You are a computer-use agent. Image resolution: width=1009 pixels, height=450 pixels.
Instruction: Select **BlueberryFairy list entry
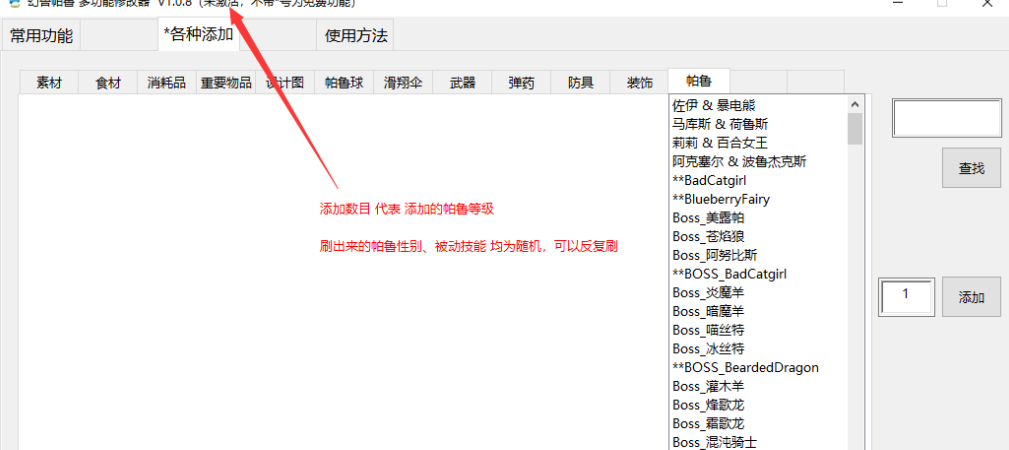tap(720, 199)
